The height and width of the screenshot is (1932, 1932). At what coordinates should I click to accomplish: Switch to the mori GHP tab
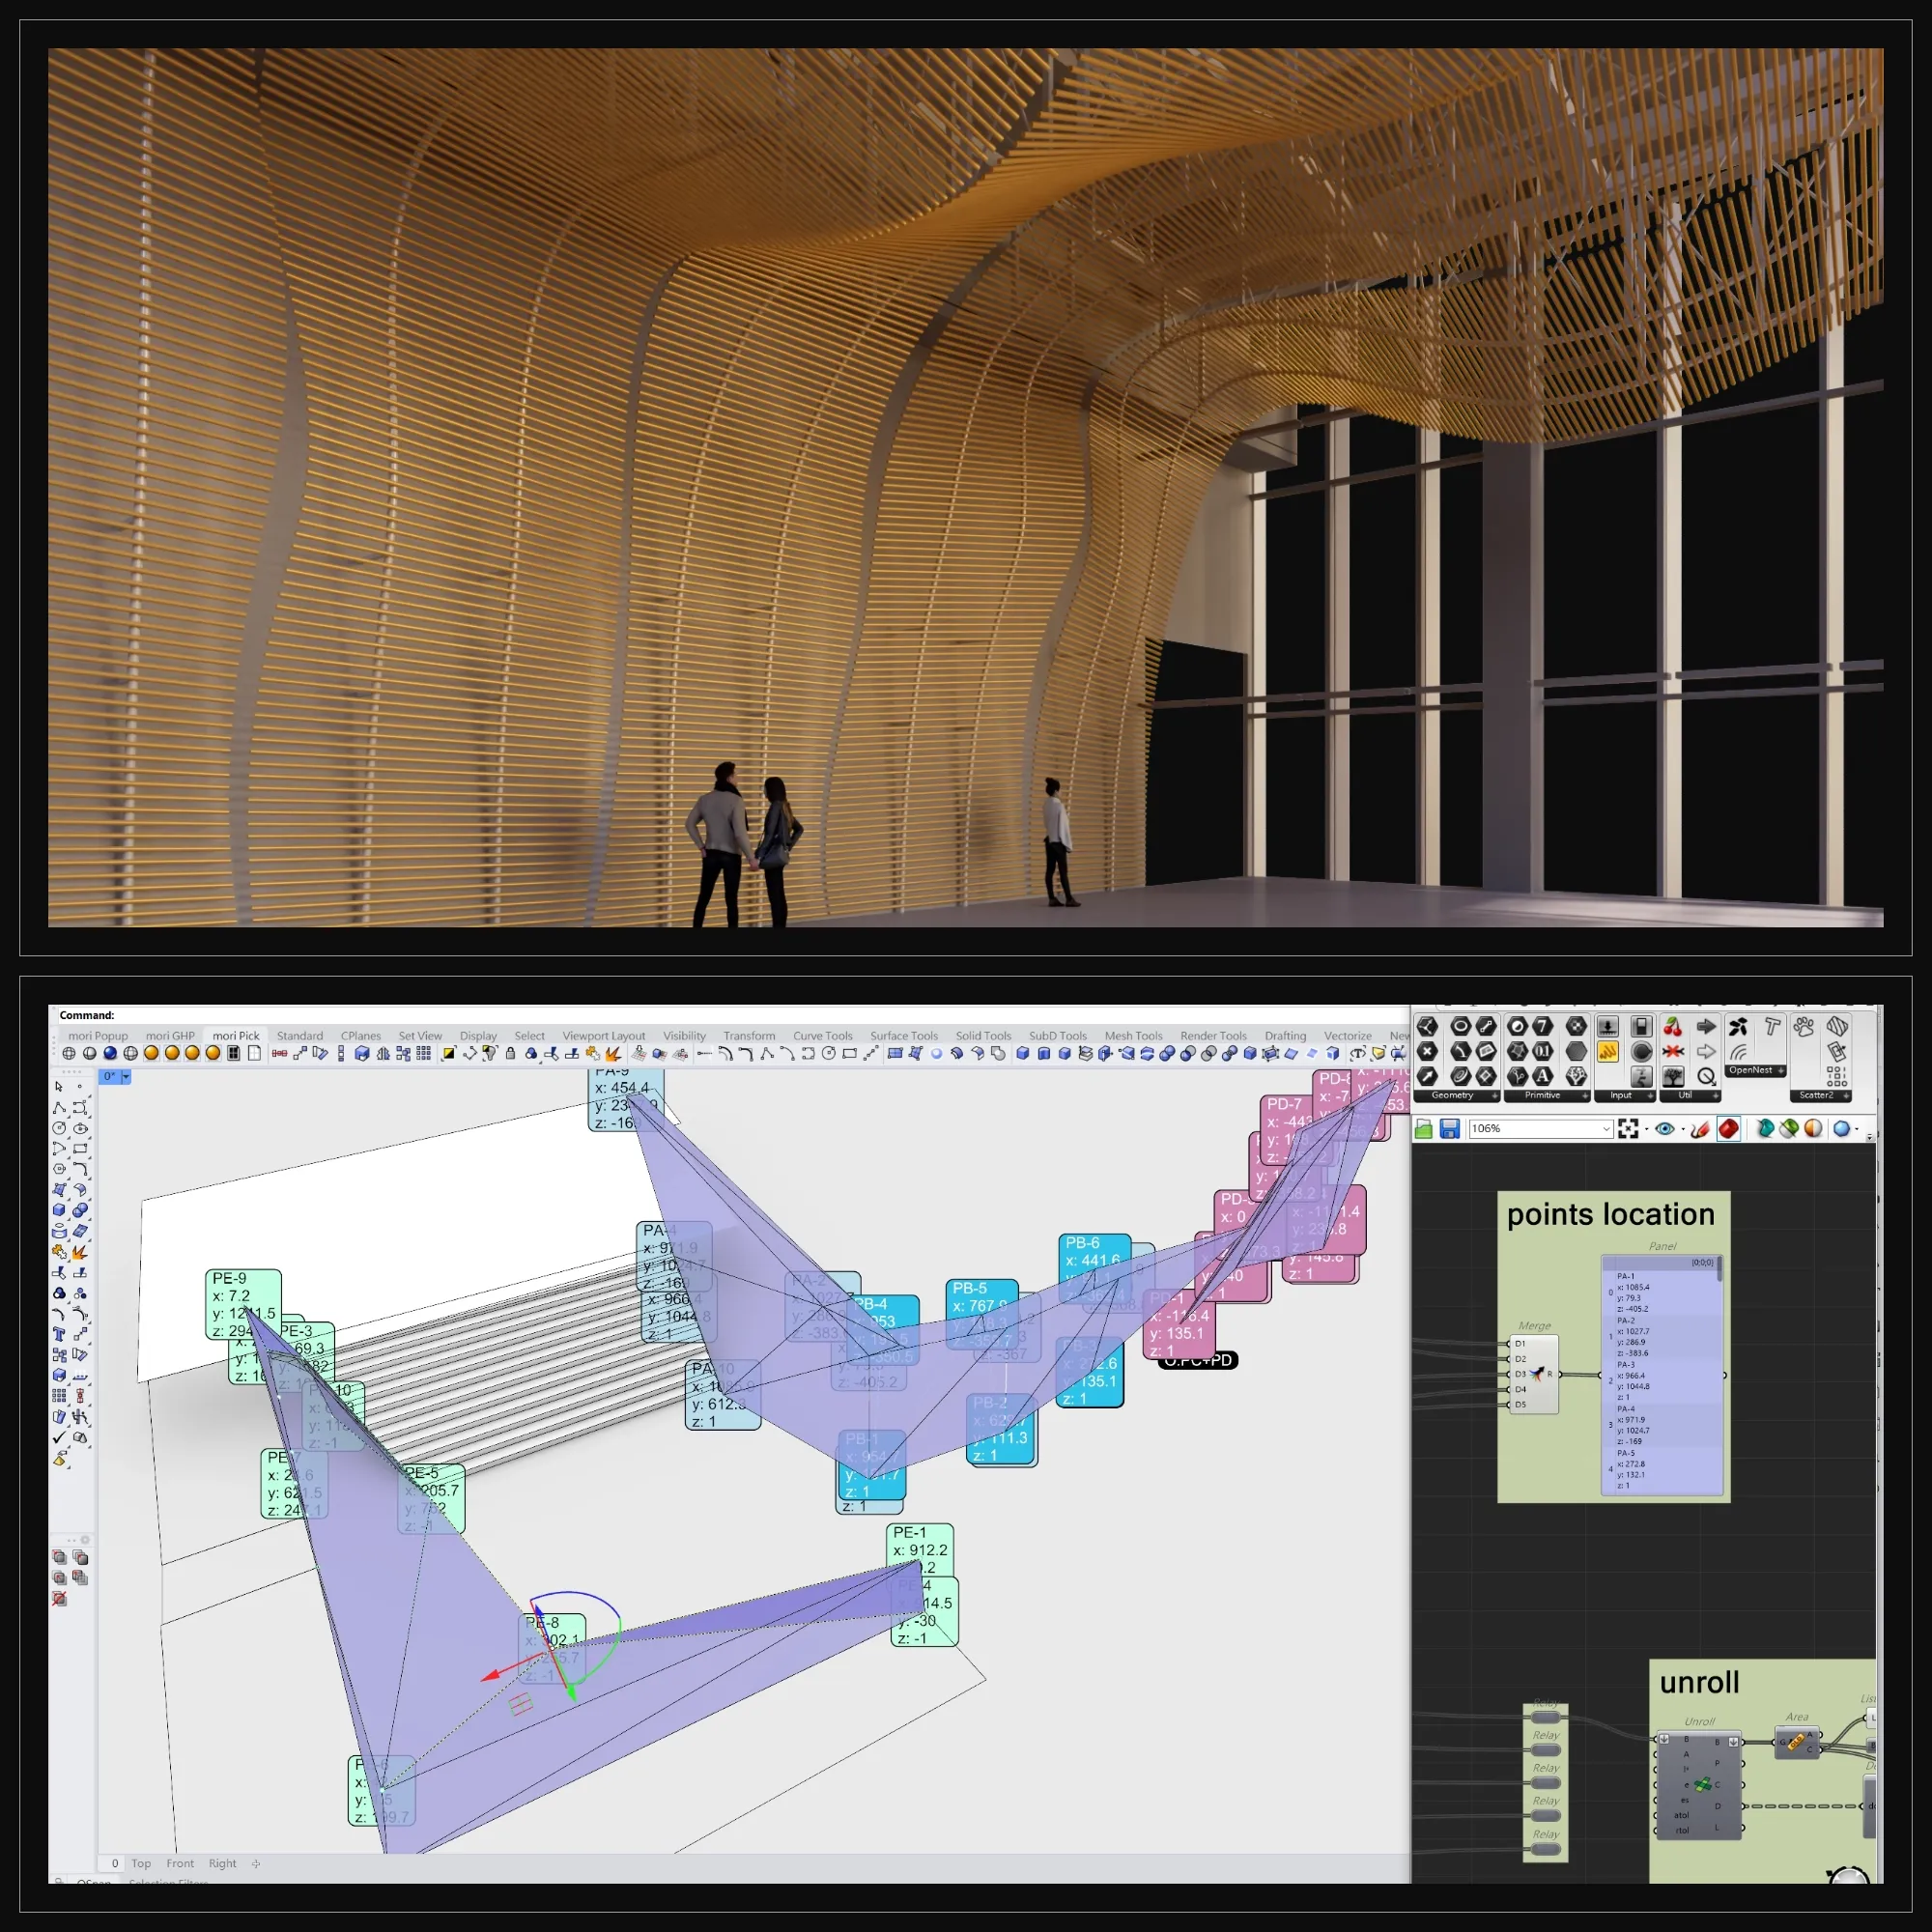pyautogui.click(x=170, y=1036)
